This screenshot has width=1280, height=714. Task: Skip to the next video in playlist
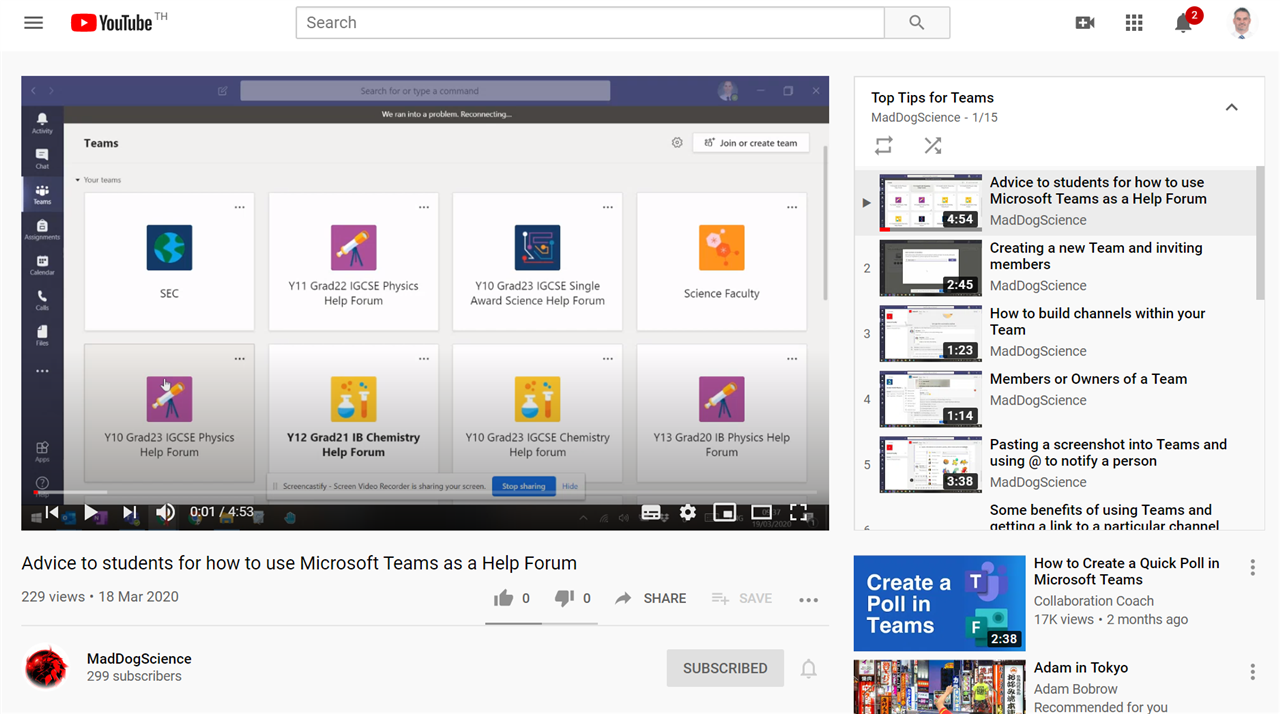pyautogui.click(x=129, y=513)
